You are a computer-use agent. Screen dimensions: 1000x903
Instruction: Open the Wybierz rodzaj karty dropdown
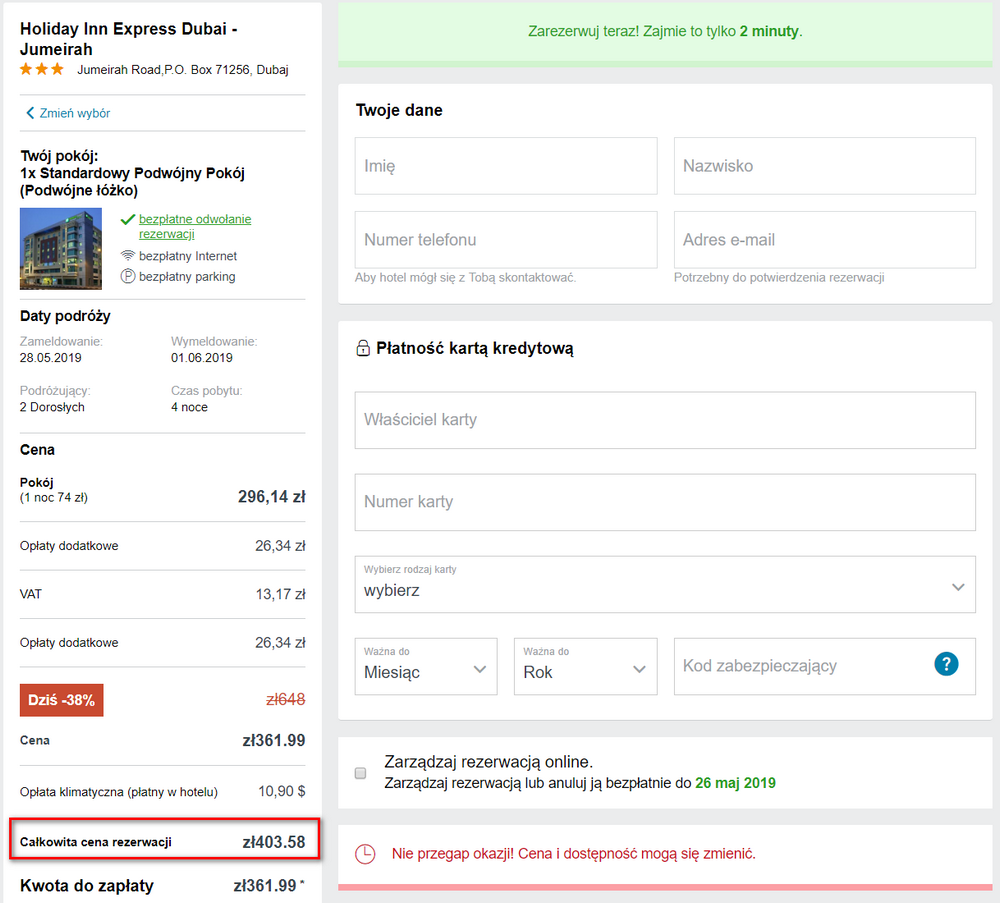tap(665, 584)
